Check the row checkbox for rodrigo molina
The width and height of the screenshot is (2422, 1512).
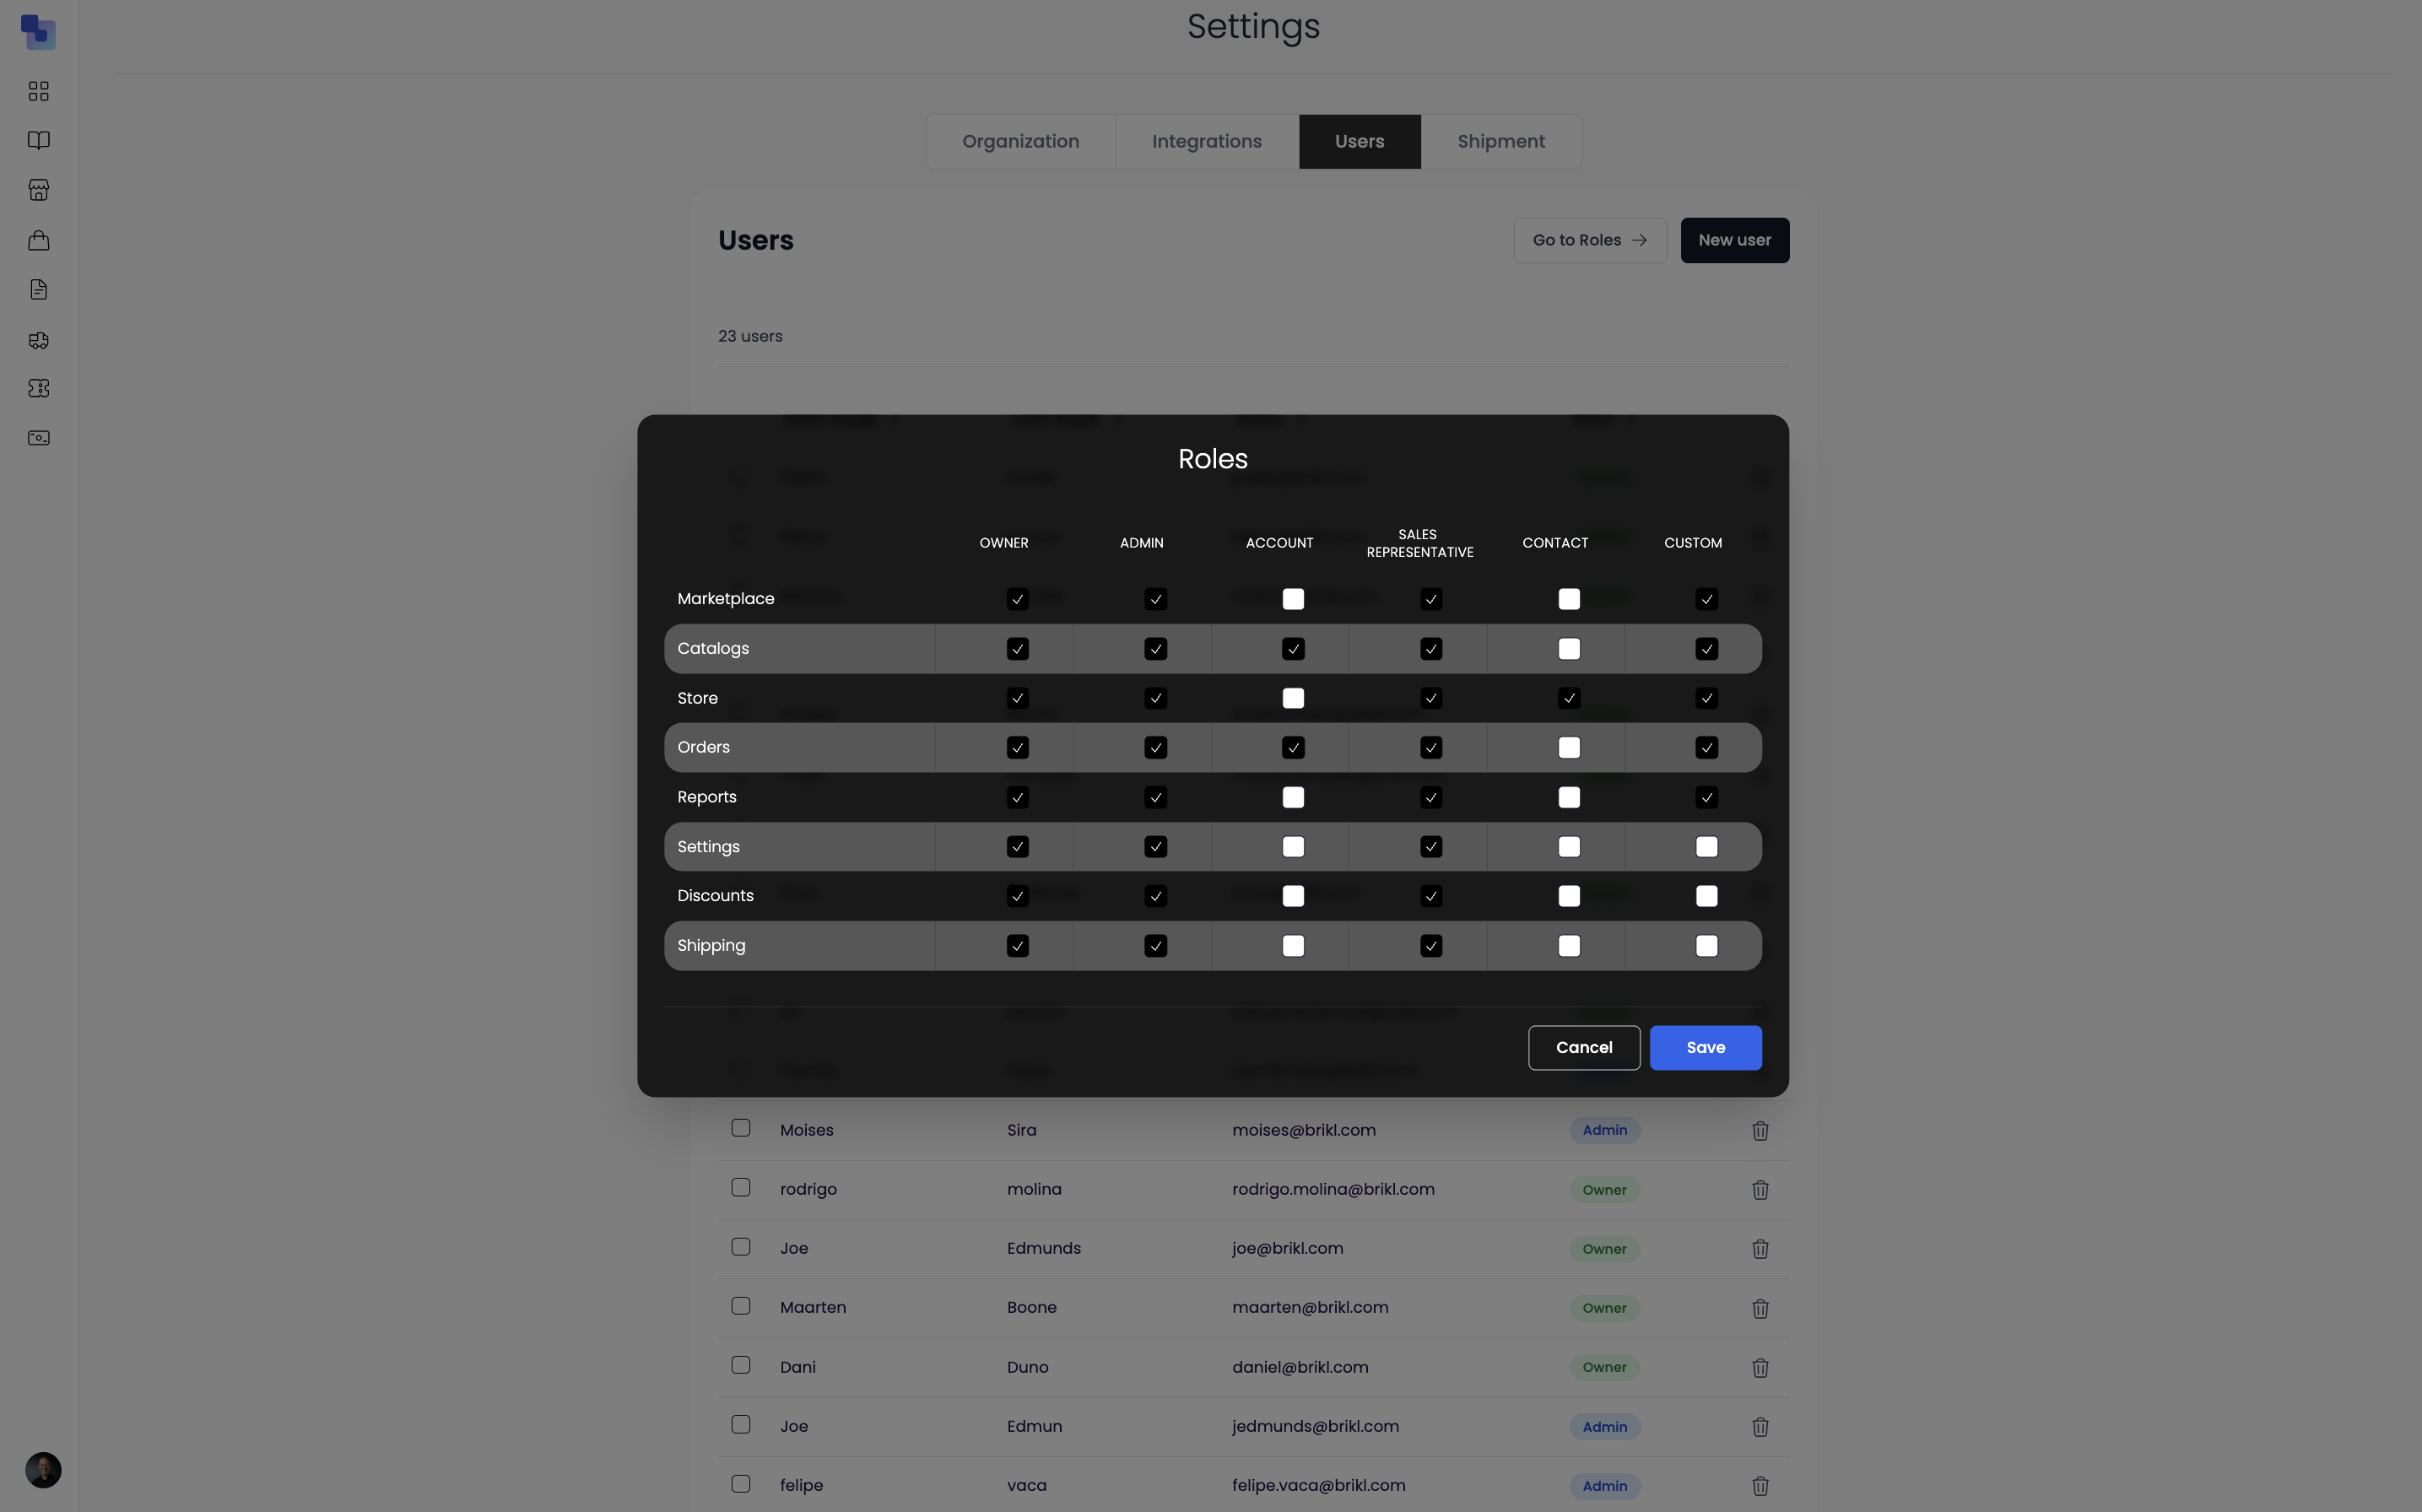[740, 1187]
